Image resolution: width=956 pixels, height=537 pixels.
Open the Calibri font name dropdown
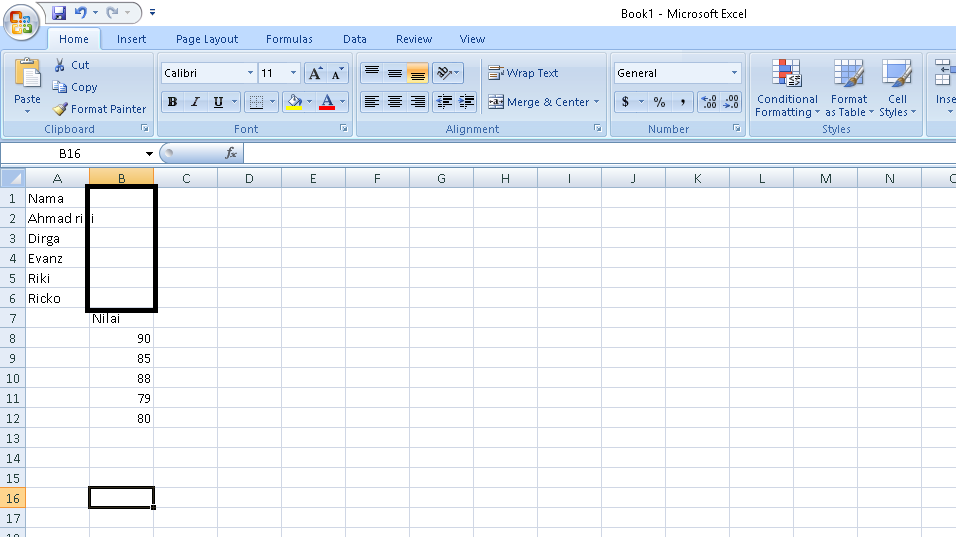[250, 73]
